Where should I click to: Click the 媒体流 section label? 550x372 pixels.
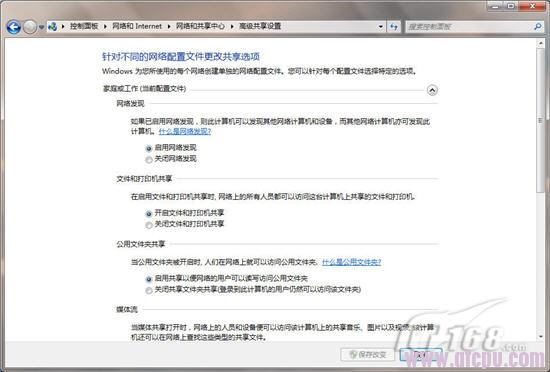click(127, 309)
